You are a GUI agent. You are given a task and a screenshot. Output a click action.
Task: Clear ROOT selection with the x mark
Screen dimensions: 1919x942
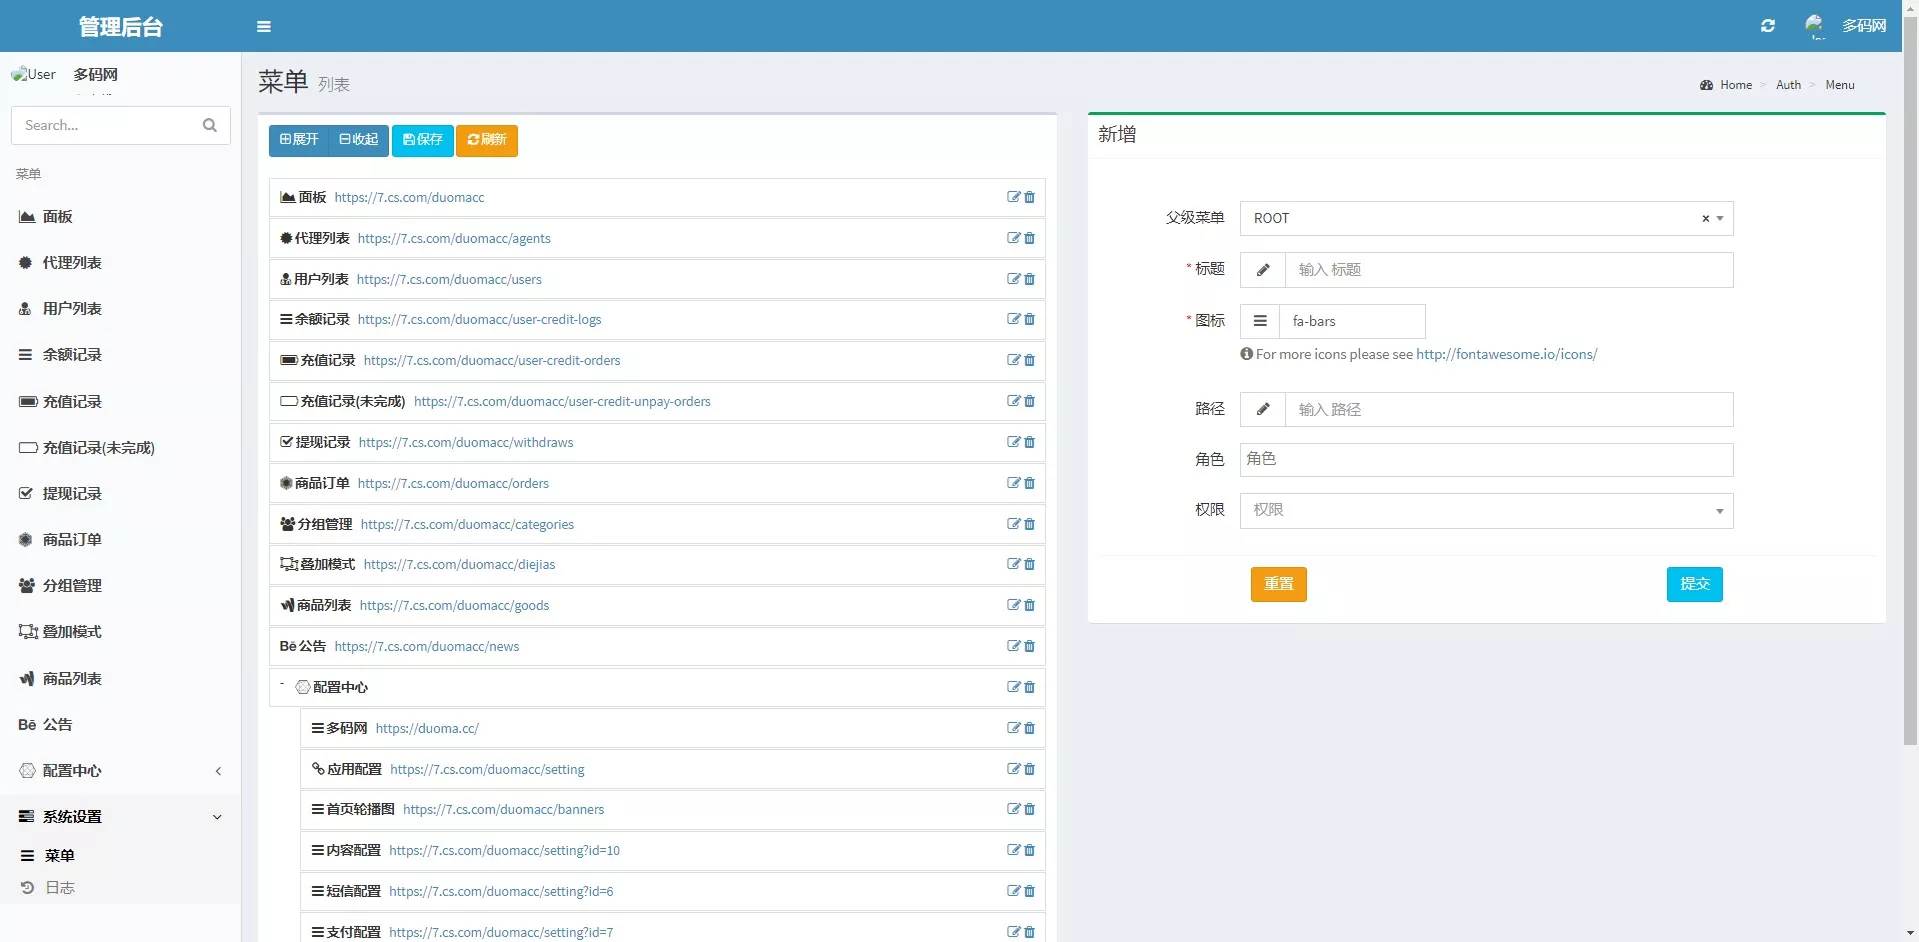1705,219
